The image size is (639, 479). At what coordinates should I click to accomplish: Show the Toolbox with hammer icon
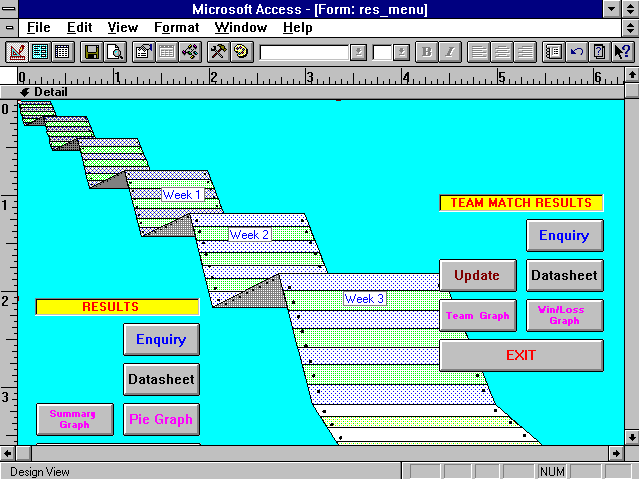point(219,51)
